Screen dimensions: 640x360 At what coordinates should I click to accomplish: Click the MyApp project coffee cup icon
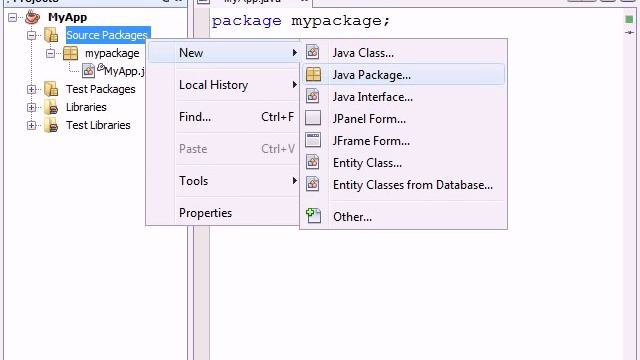tap(33, 17)
